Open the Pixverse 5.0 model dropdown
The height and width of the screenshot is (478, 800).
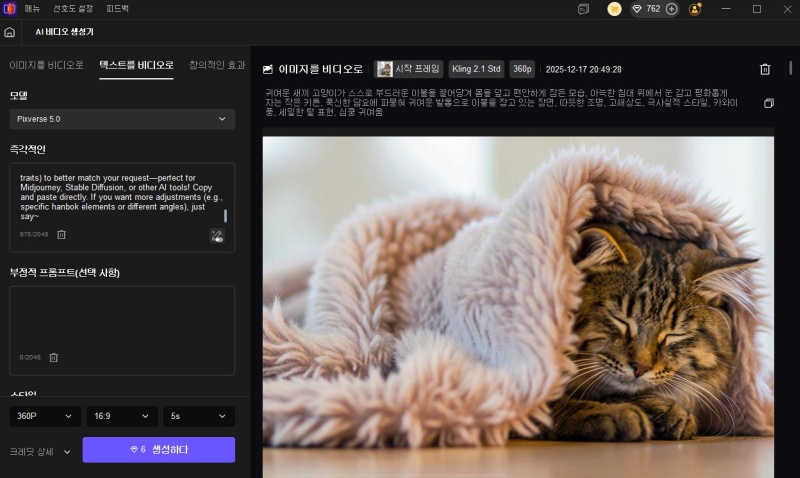(x=122, y=119)
